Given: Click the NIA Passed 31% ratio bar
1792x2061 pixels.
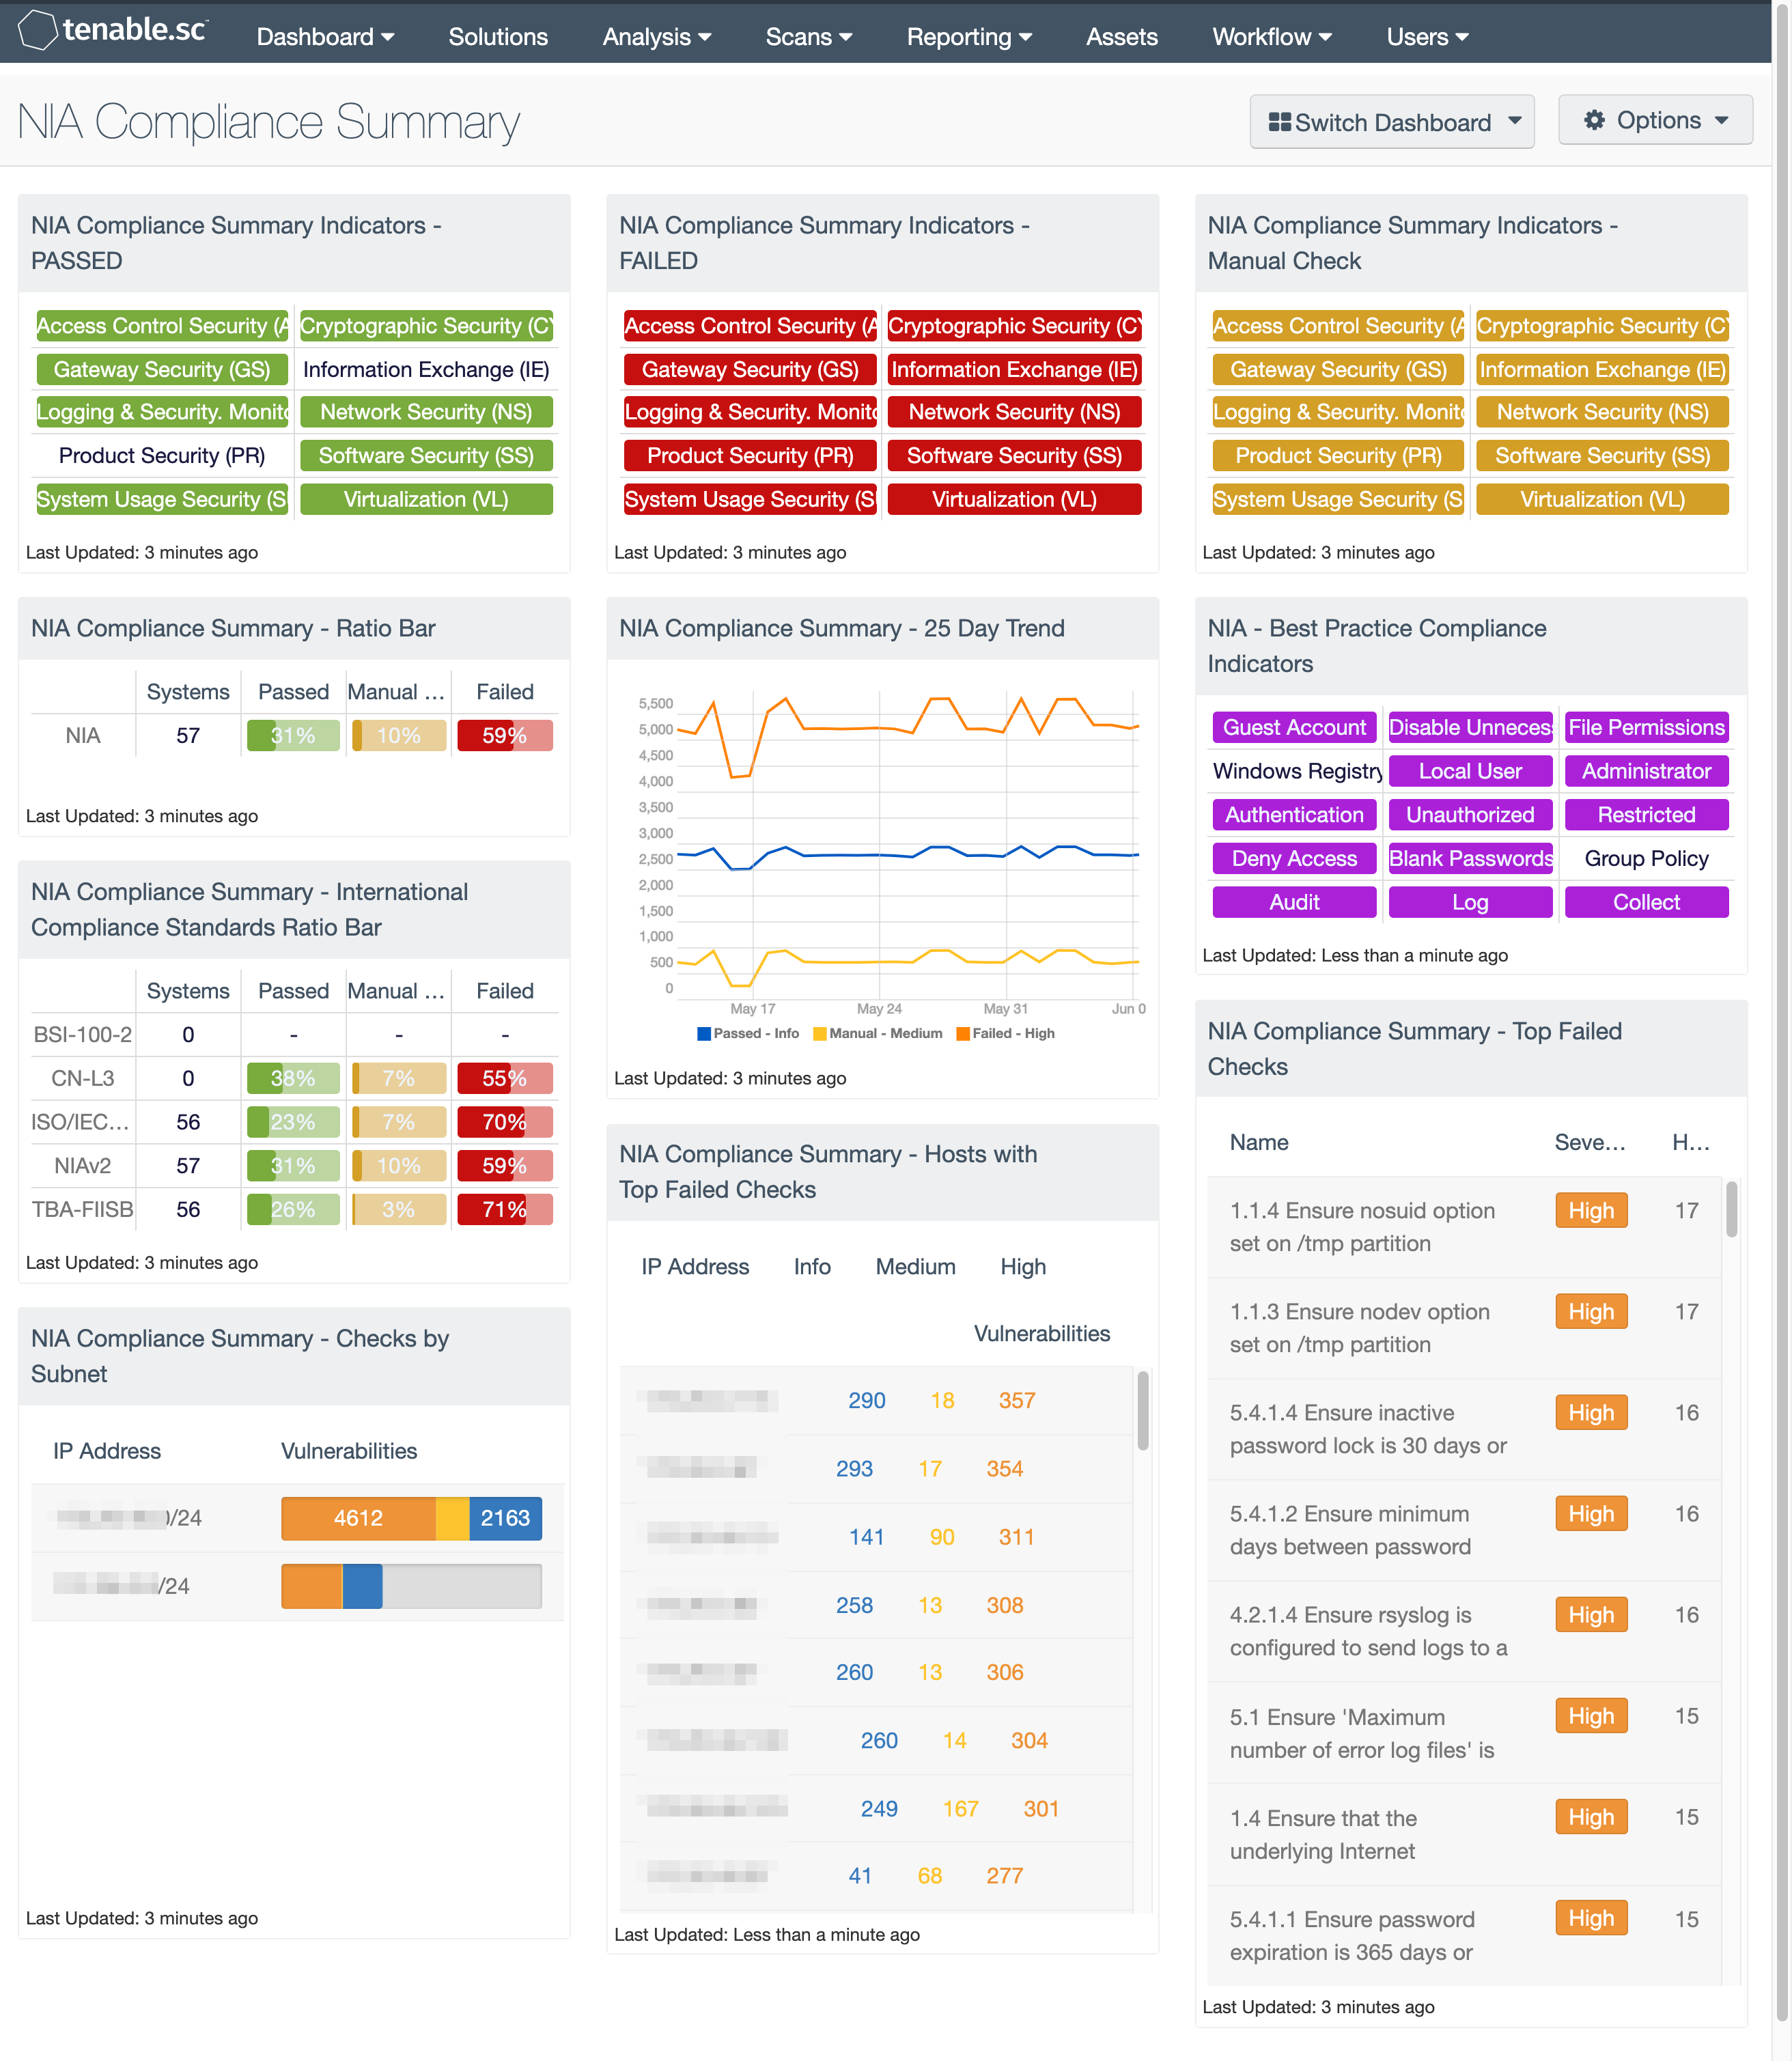Looking at the screenshot, I should click(293, 736).
